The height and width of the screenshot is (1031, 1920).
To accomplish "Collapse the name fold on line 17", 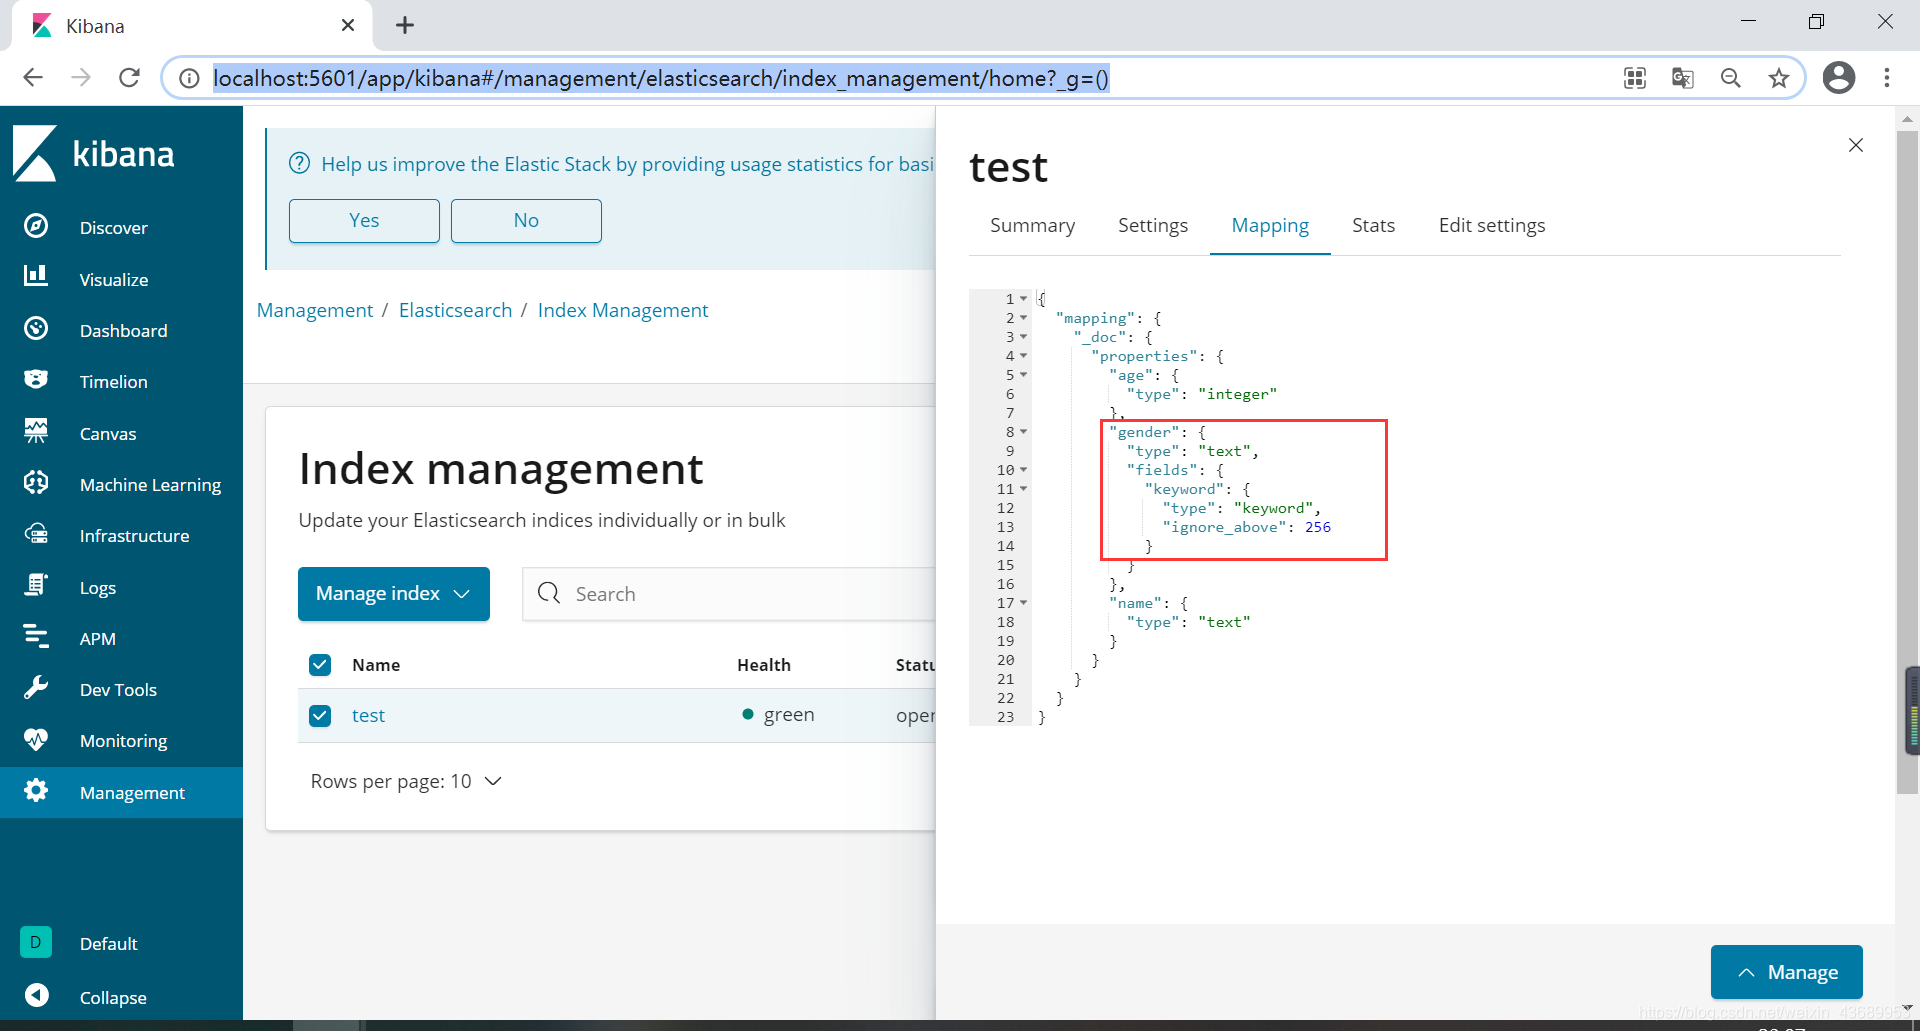I will pos(1024,603).
